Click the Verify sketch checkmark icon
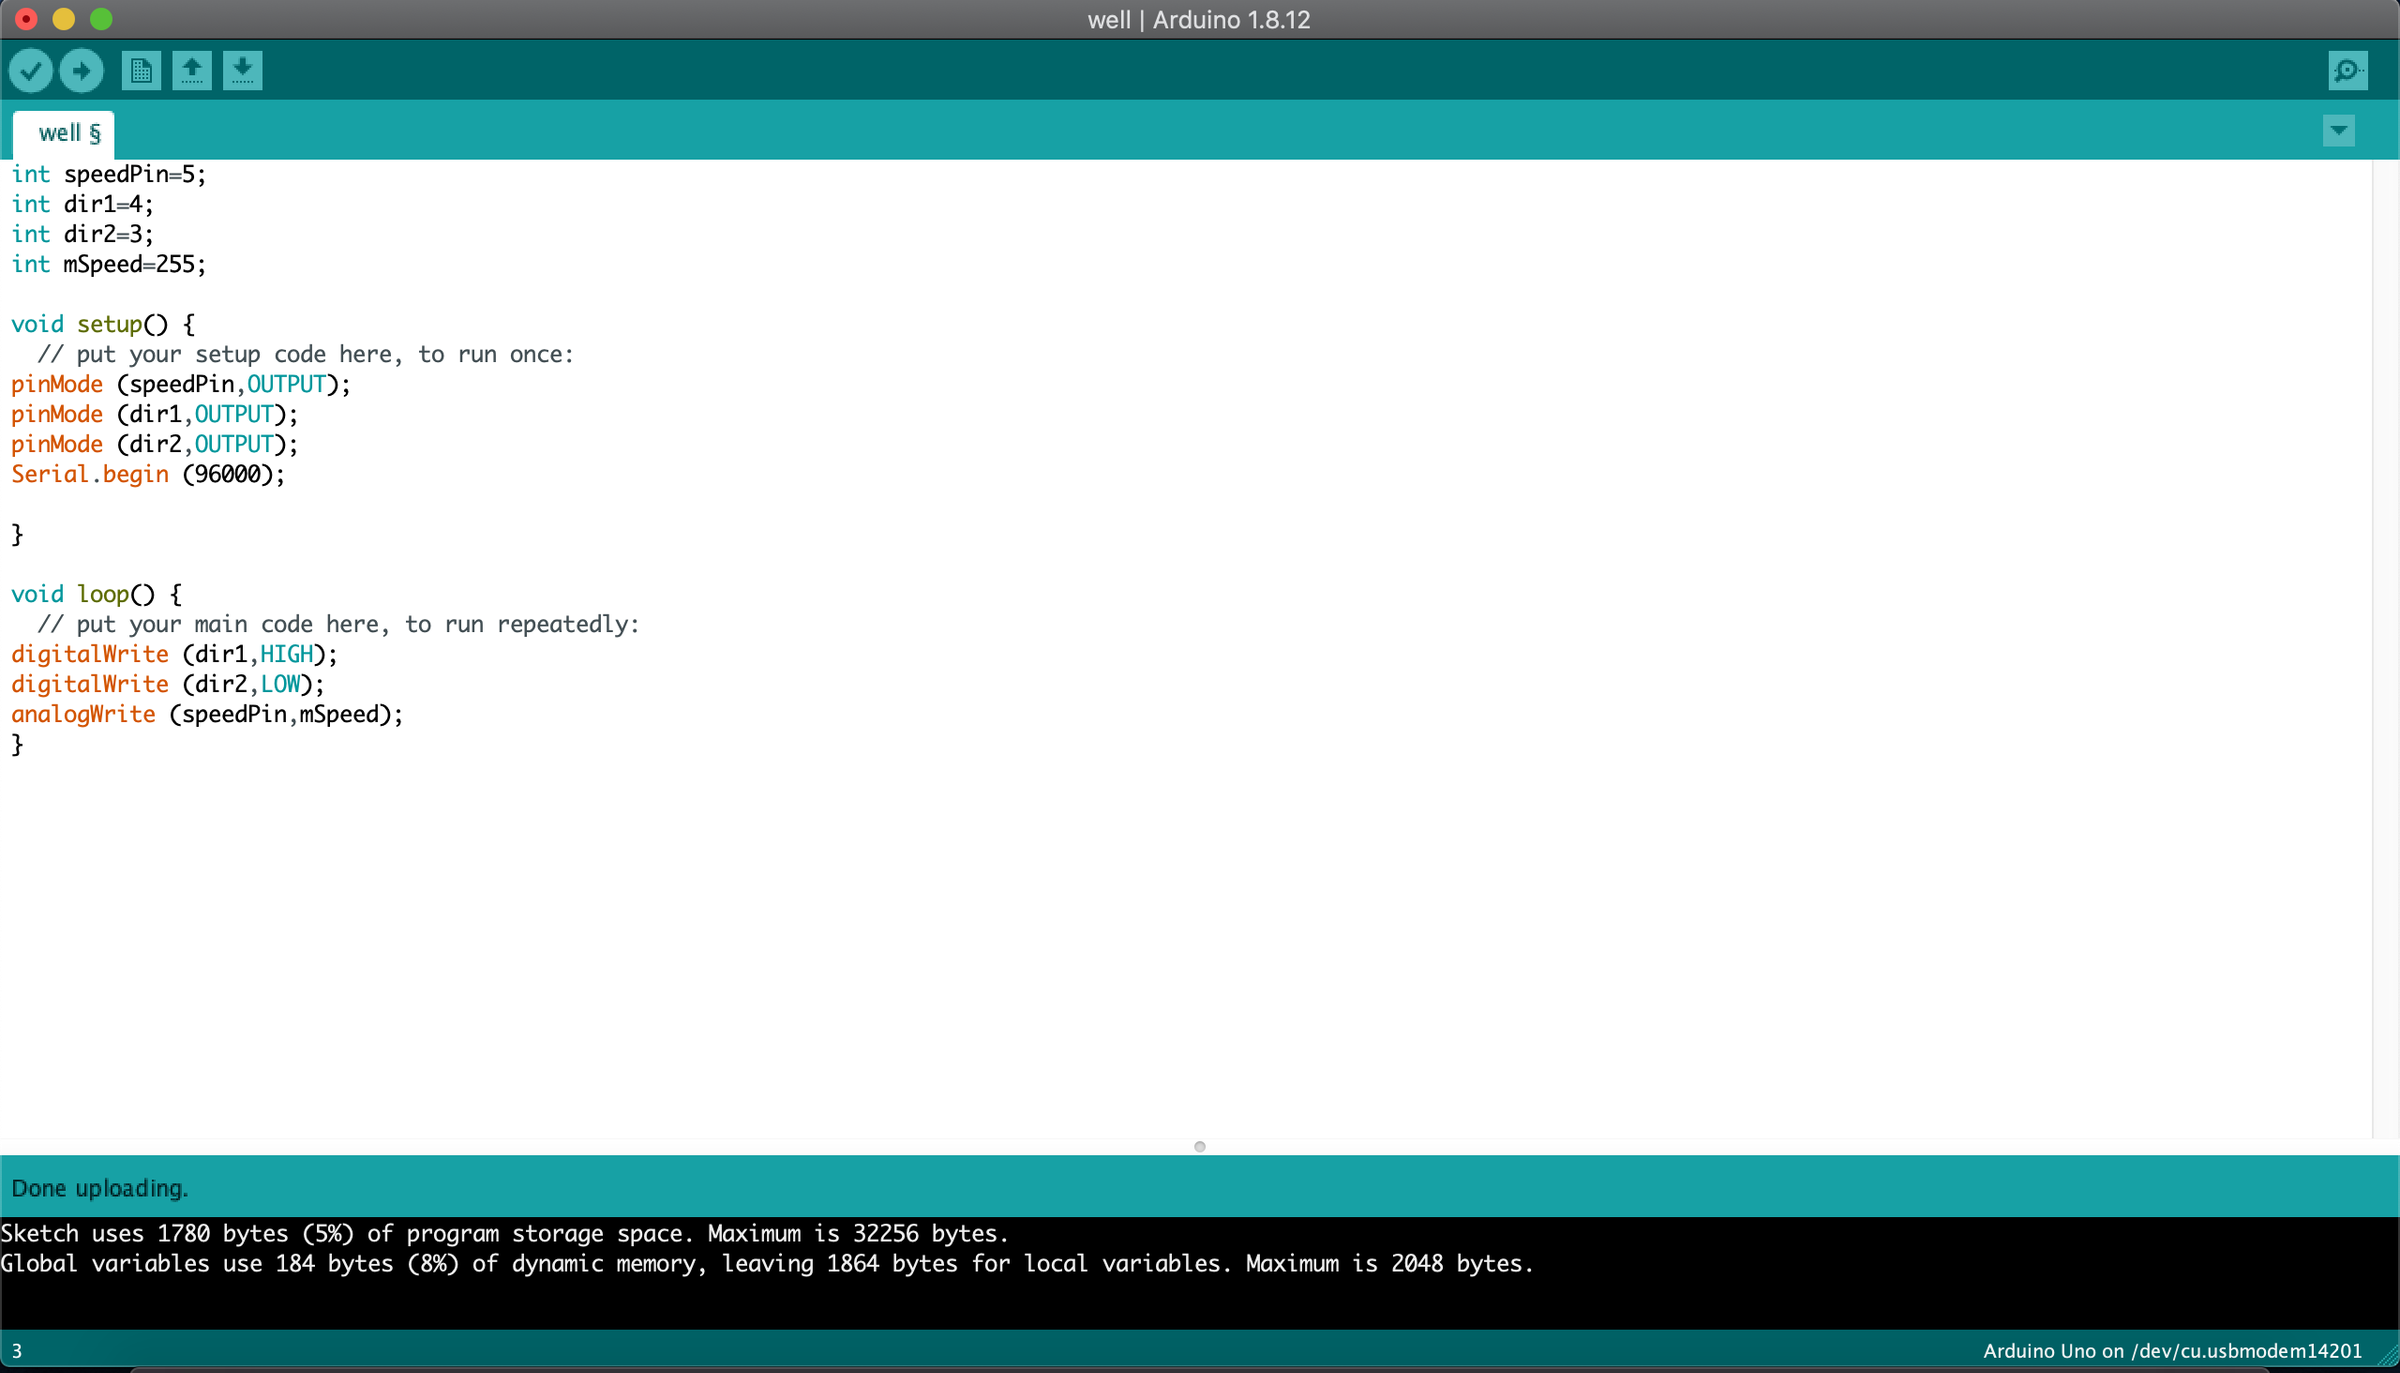This screenshot has width=2400, height=1373. (31, 71)
